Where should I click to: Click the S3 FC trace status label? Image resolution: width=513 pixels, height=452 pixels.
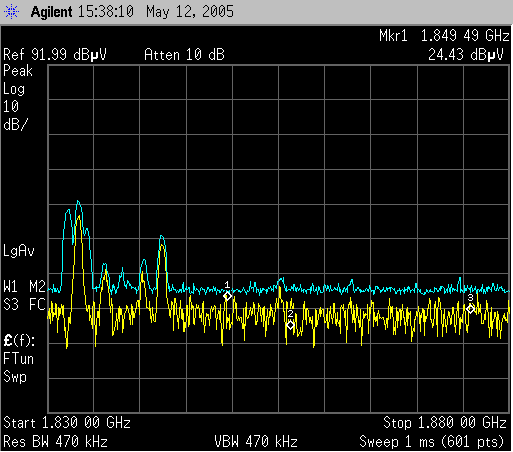click(x=24, y=304)
